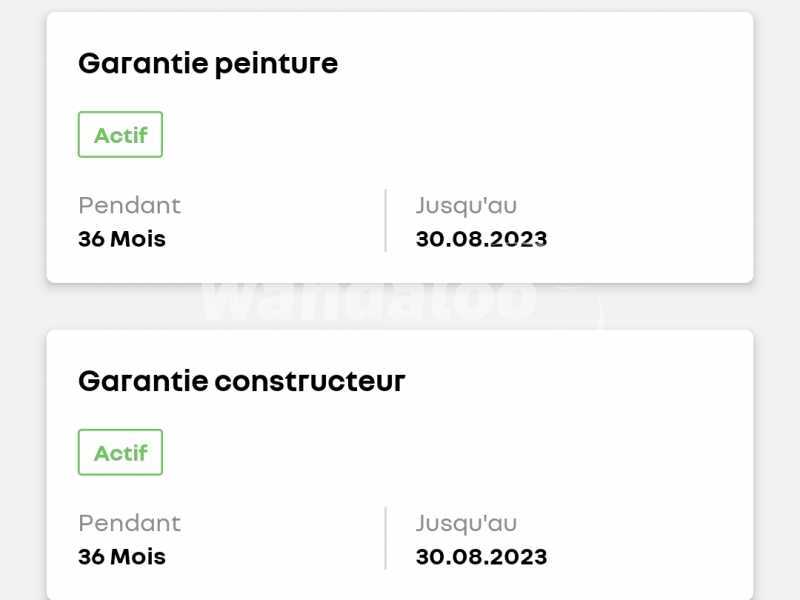Click empty space right of constructeur Actif badge
Viewport: 800px width, 600px height.
pos(450,453)
